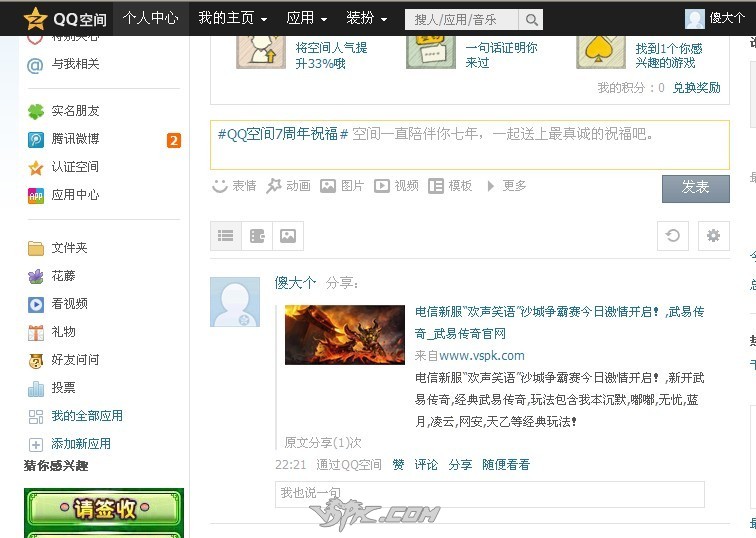
Task: Click the bar chart icon for 投票
Action: pyautogui.click(x=36, y=389)
